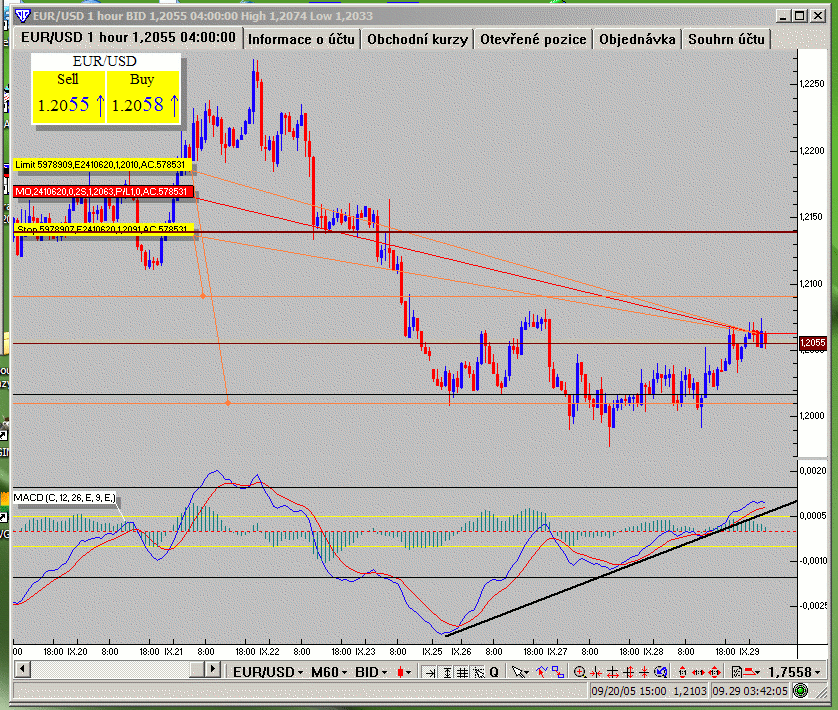Open the BID price type dropdown

371,672
